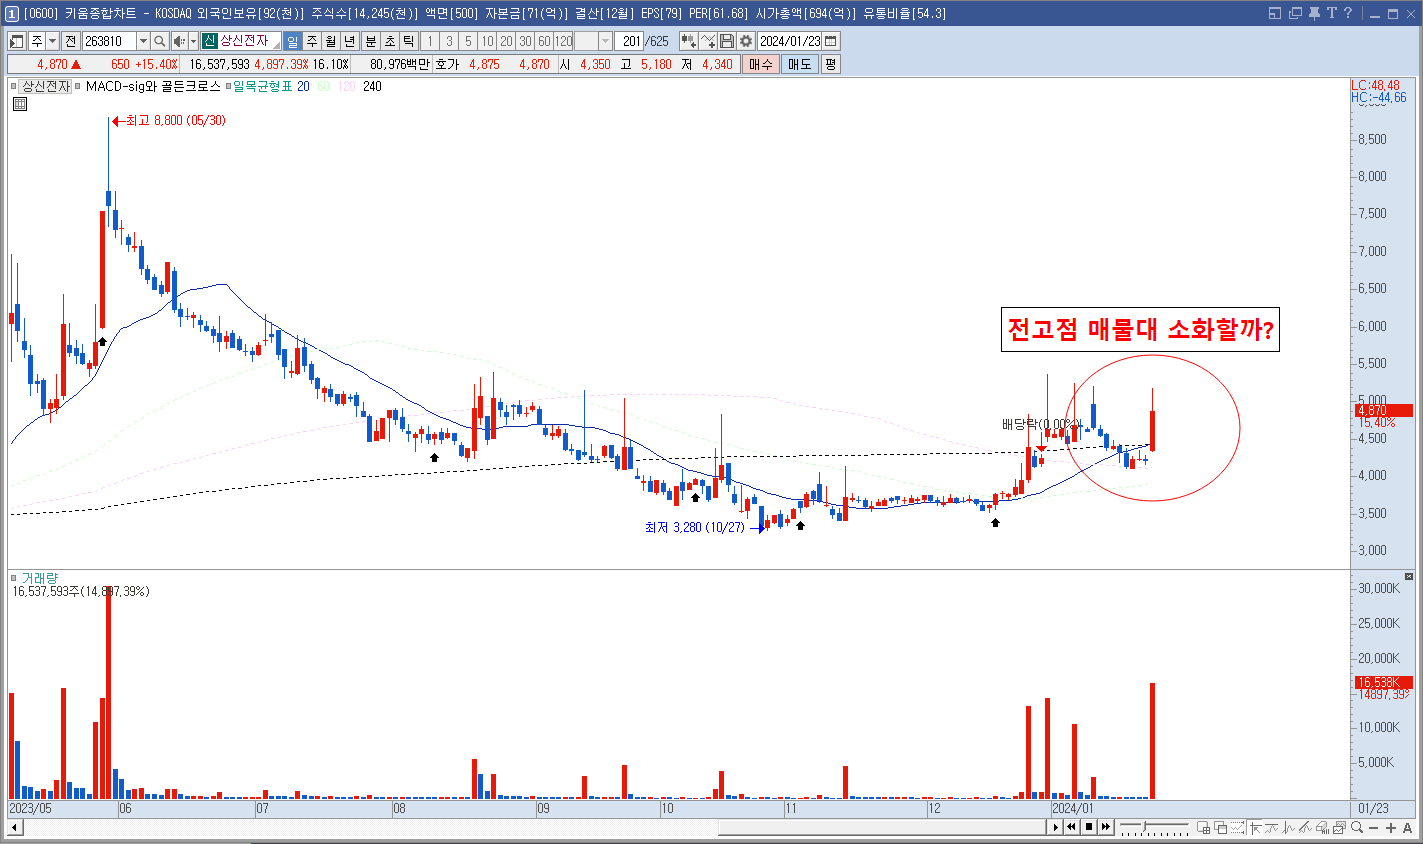Click the 매도 sell button
Image resolution: width=1423 pixels, height=844 pixels.
(x=800, y=64)
